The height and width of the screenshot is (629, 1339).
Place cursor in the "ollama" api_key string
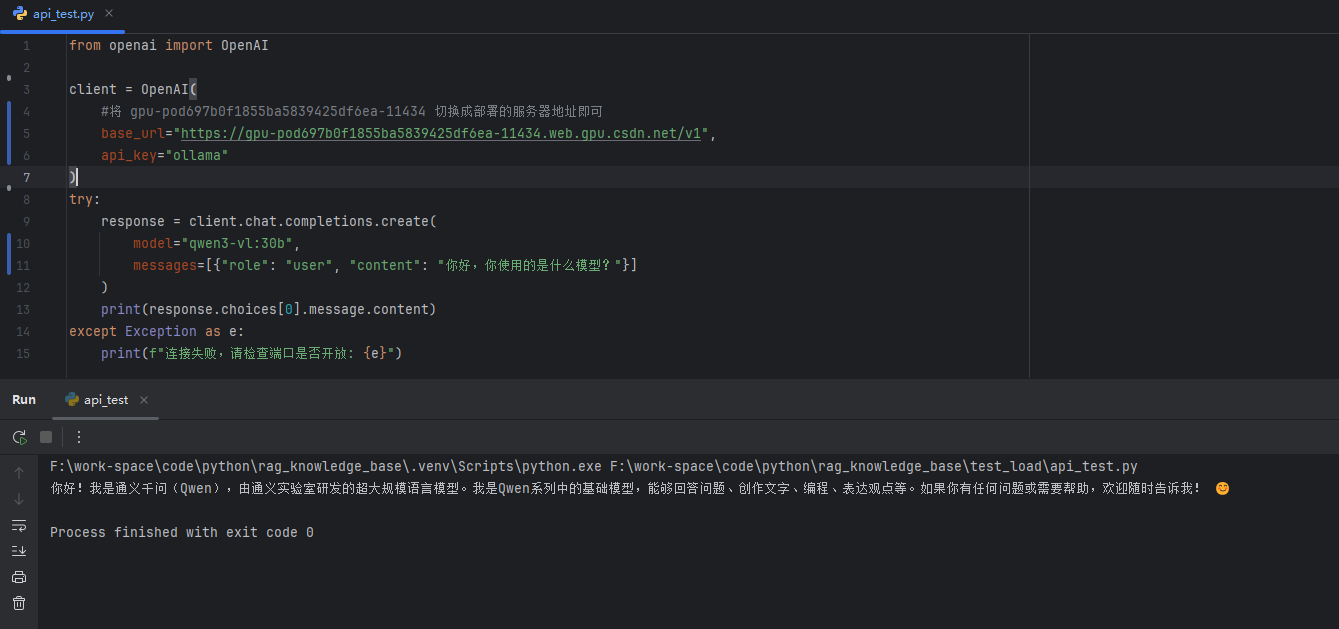click(x=198, y=155)
